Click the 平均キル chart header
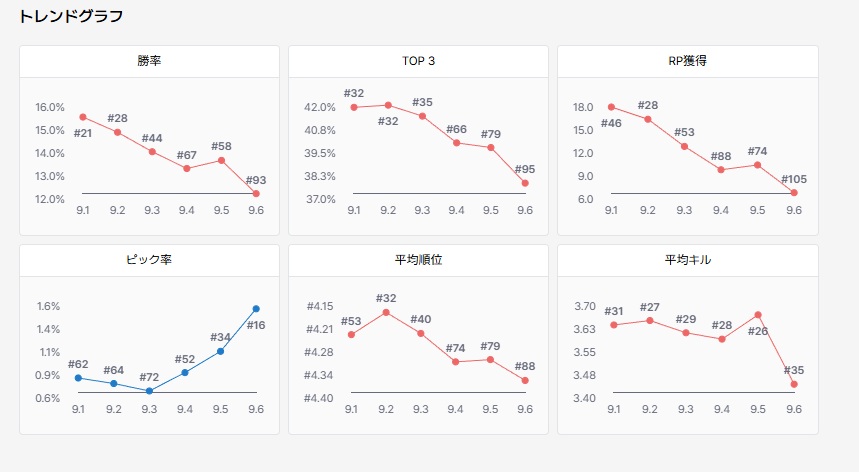Screen dimensions: 859x472 click(x=687, y=260)
